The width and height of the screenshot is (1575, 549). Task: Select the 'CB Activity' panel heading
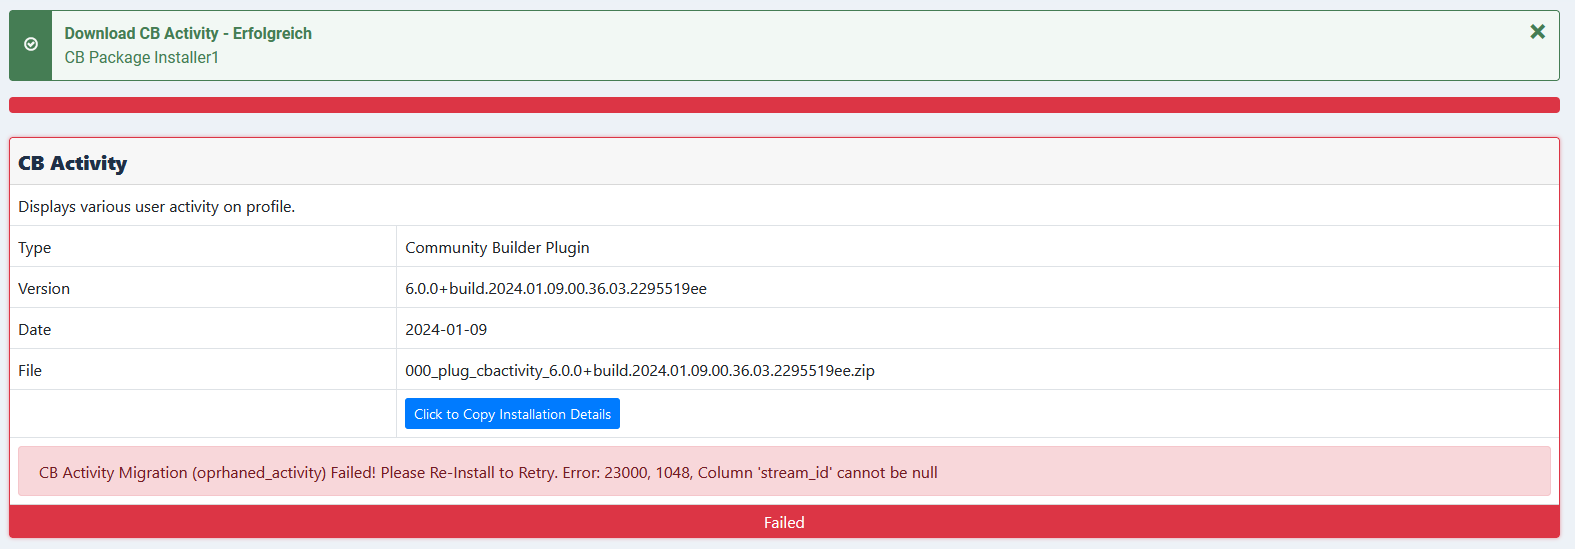[x=73, y=163]
